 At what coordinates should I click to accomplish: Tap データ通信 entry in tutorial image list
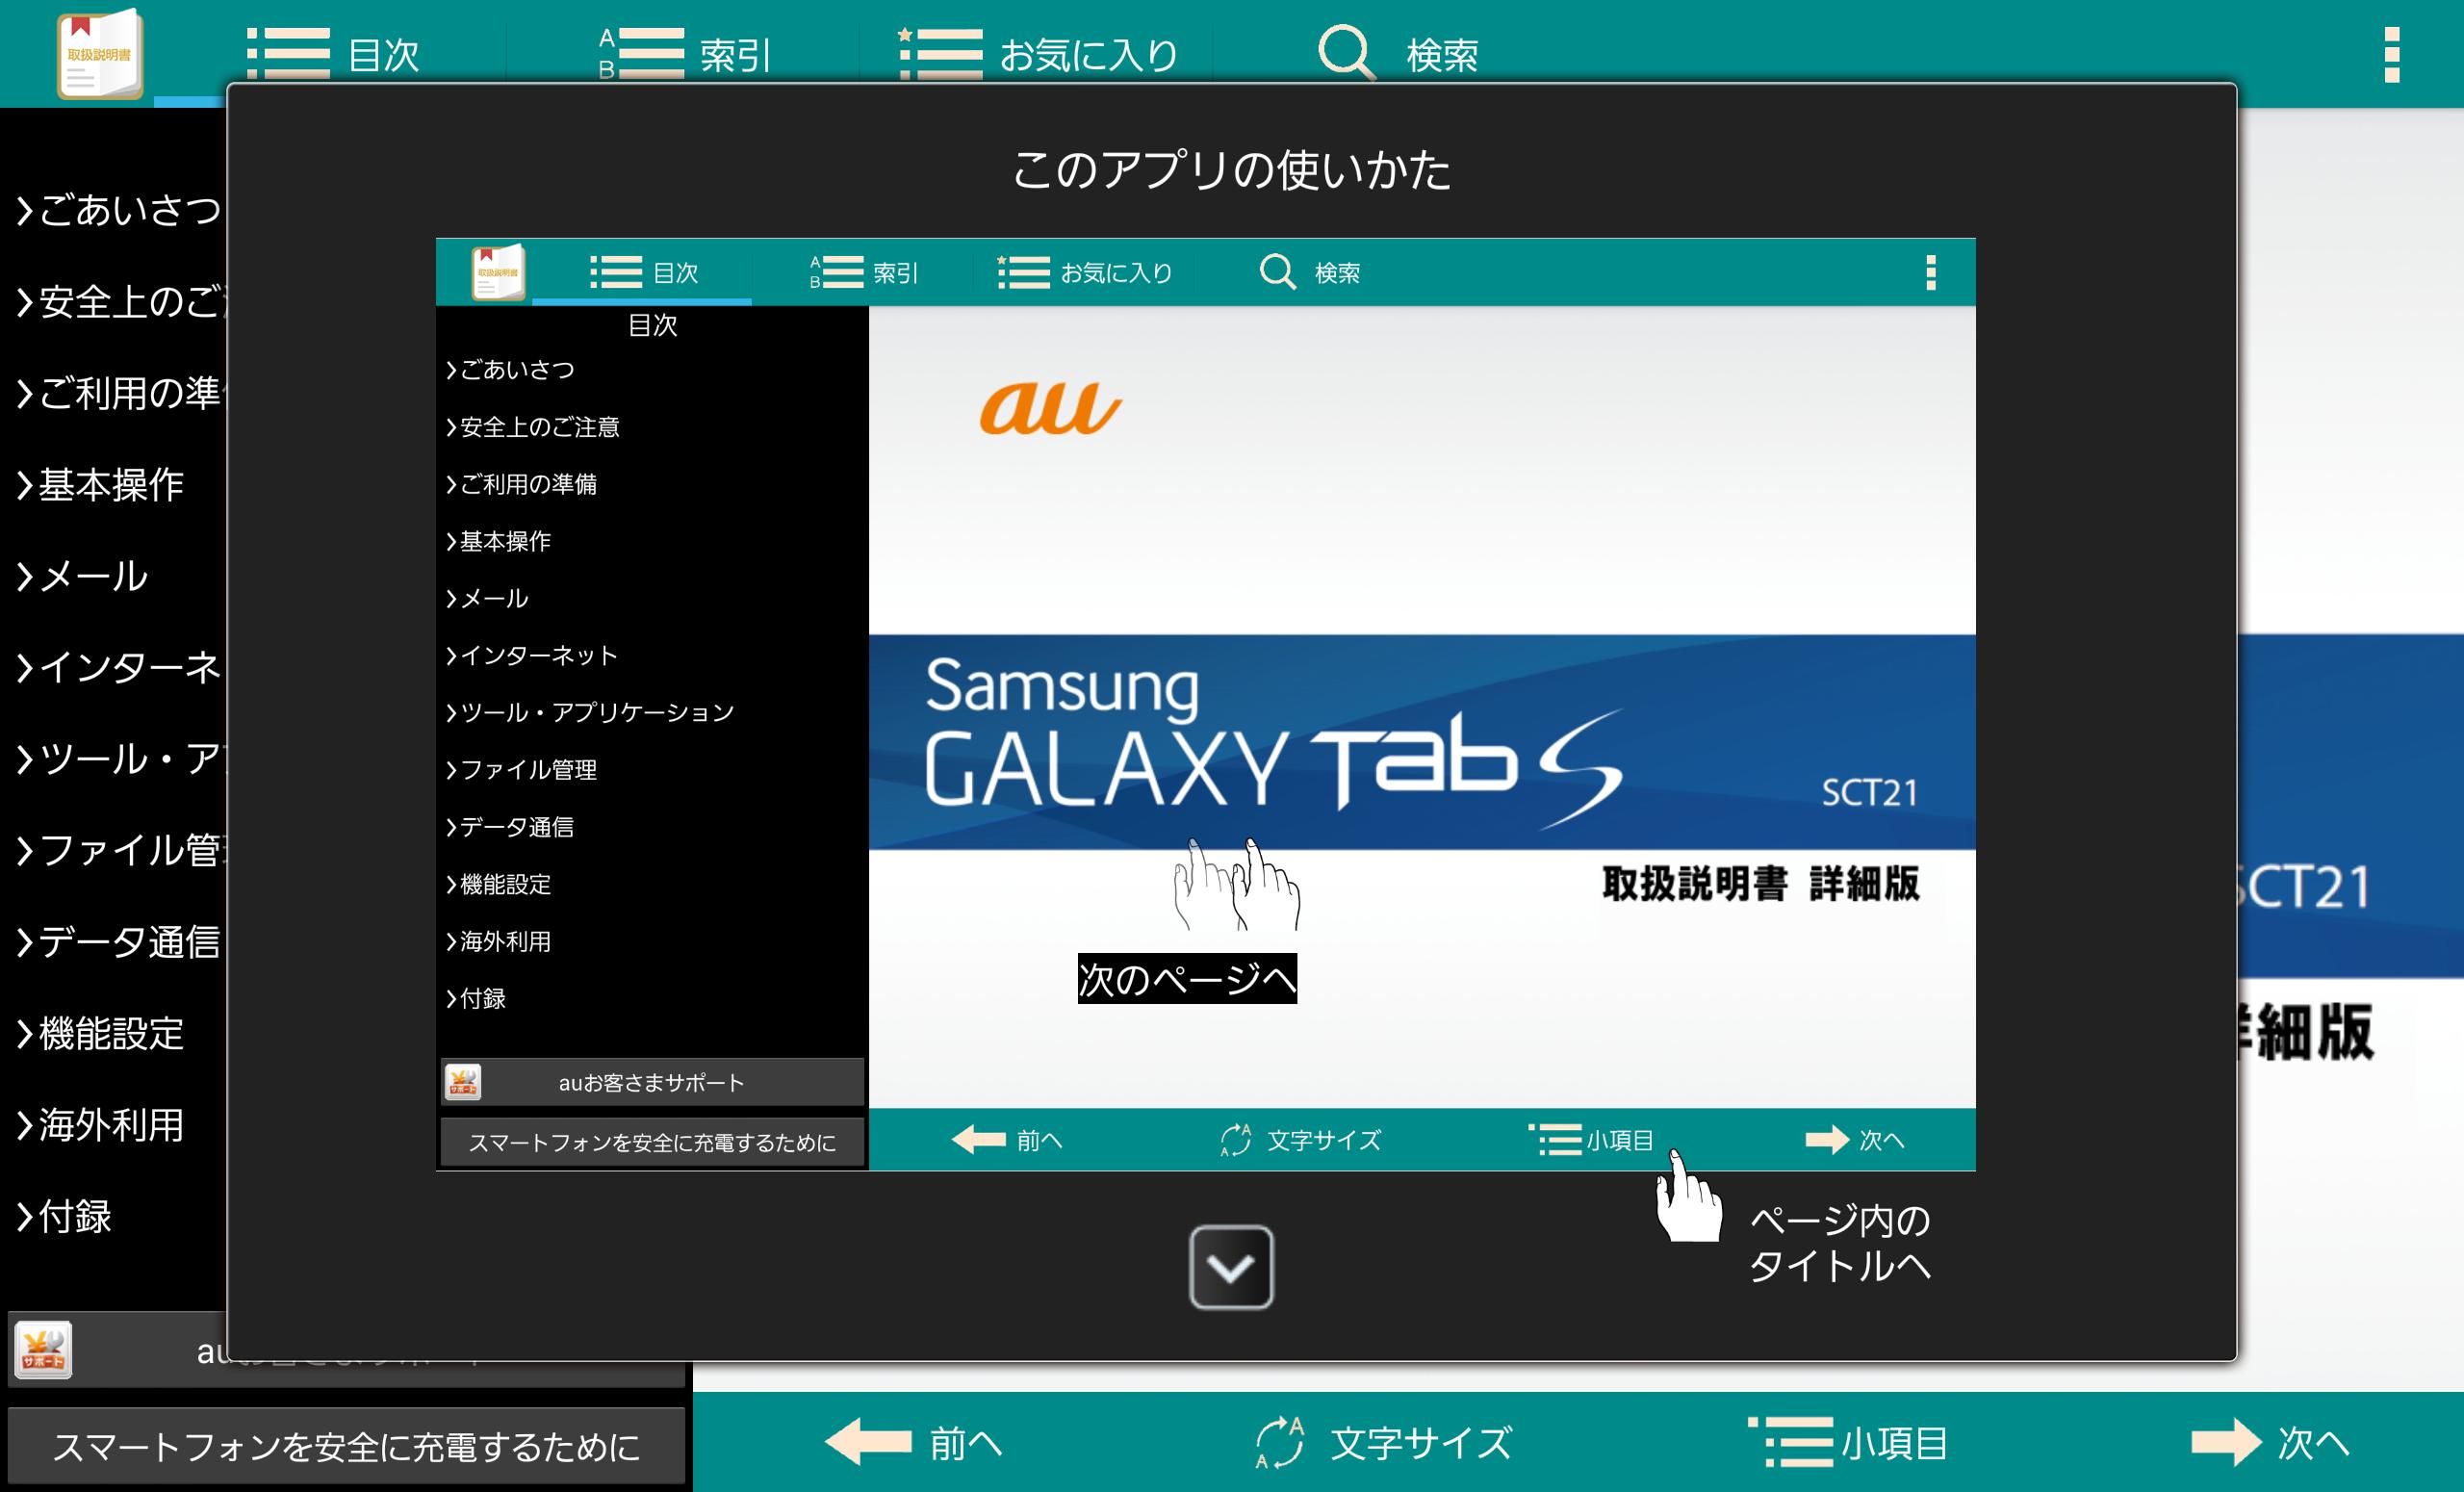click(x=510, y=827)
